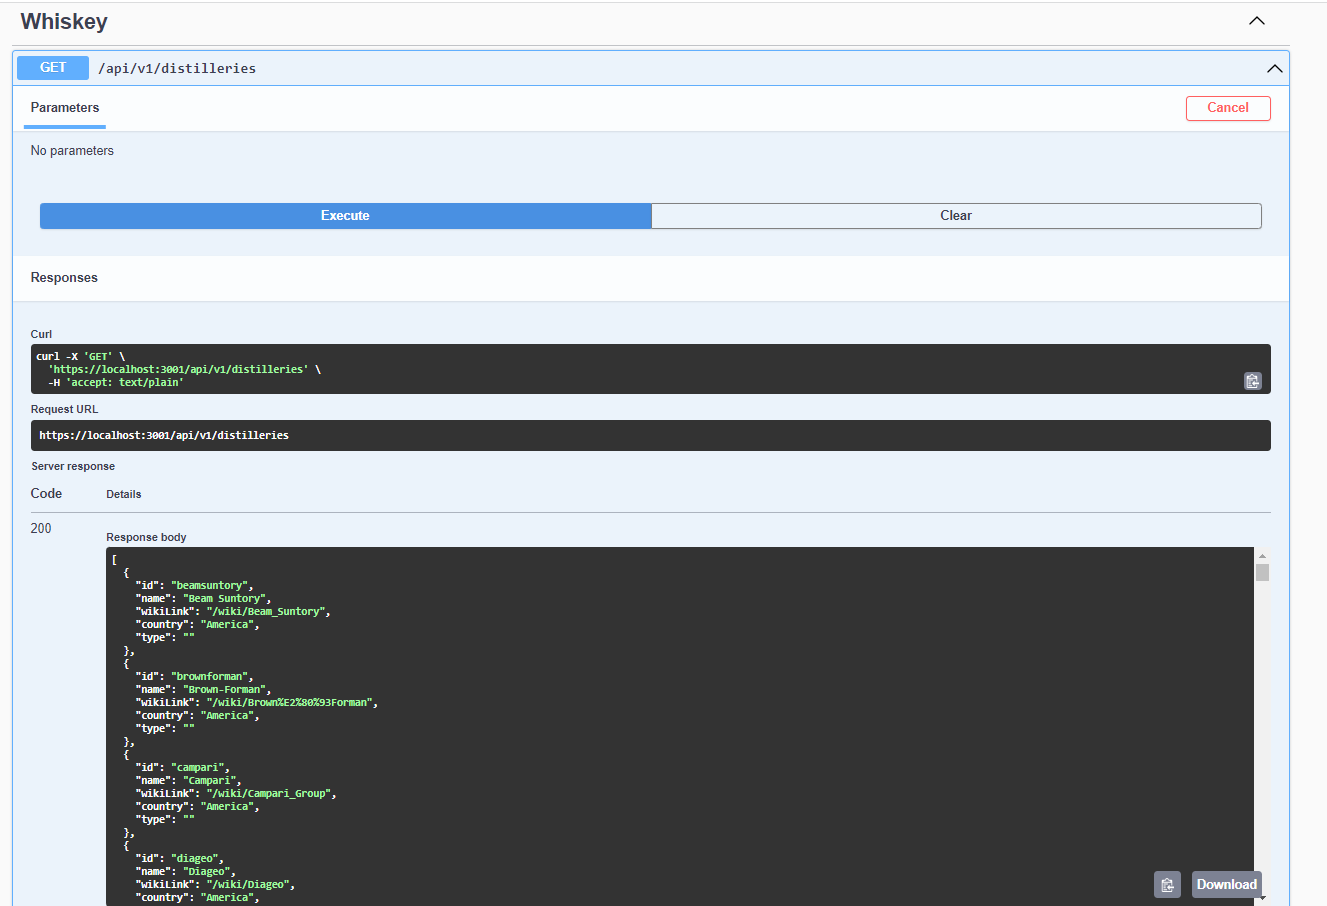Click the Cancel button

(x=1228, y=108)
